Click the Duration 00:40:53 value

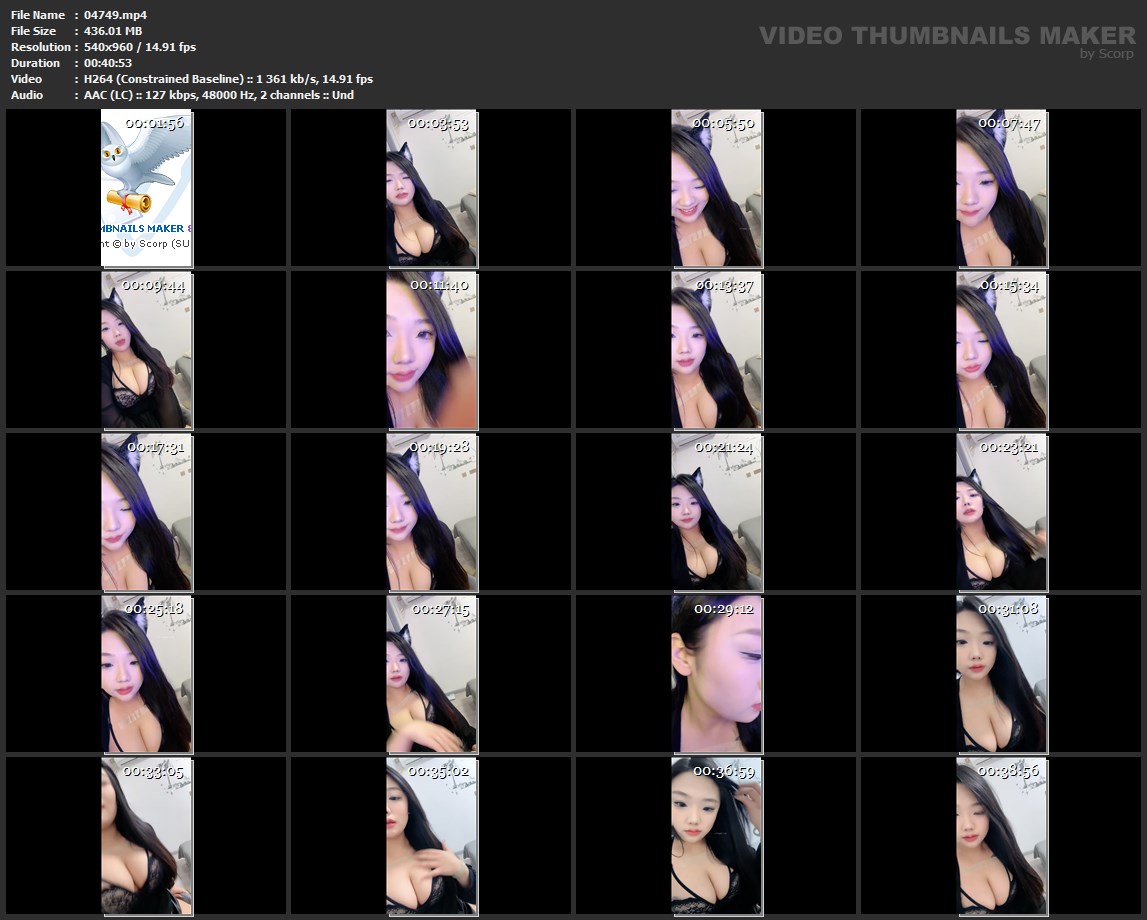coord(108,63)
